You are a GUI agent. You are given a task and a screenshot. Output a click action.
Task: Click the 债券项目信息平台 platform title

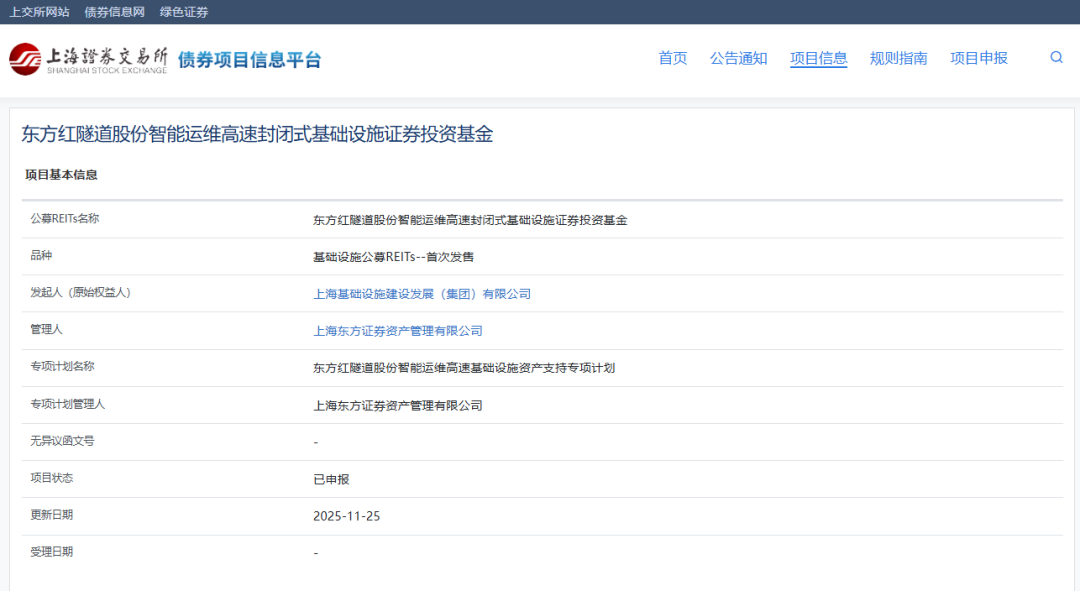(x=248, y=59)
